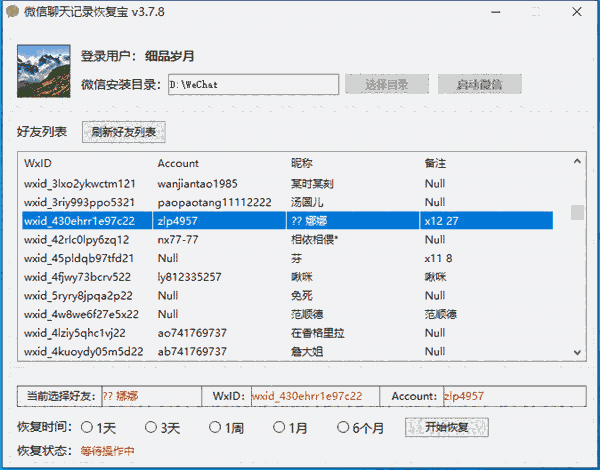Click nickname cell 汤圆儿
This screenshot has height=470, width=600.
coord(307,202)
